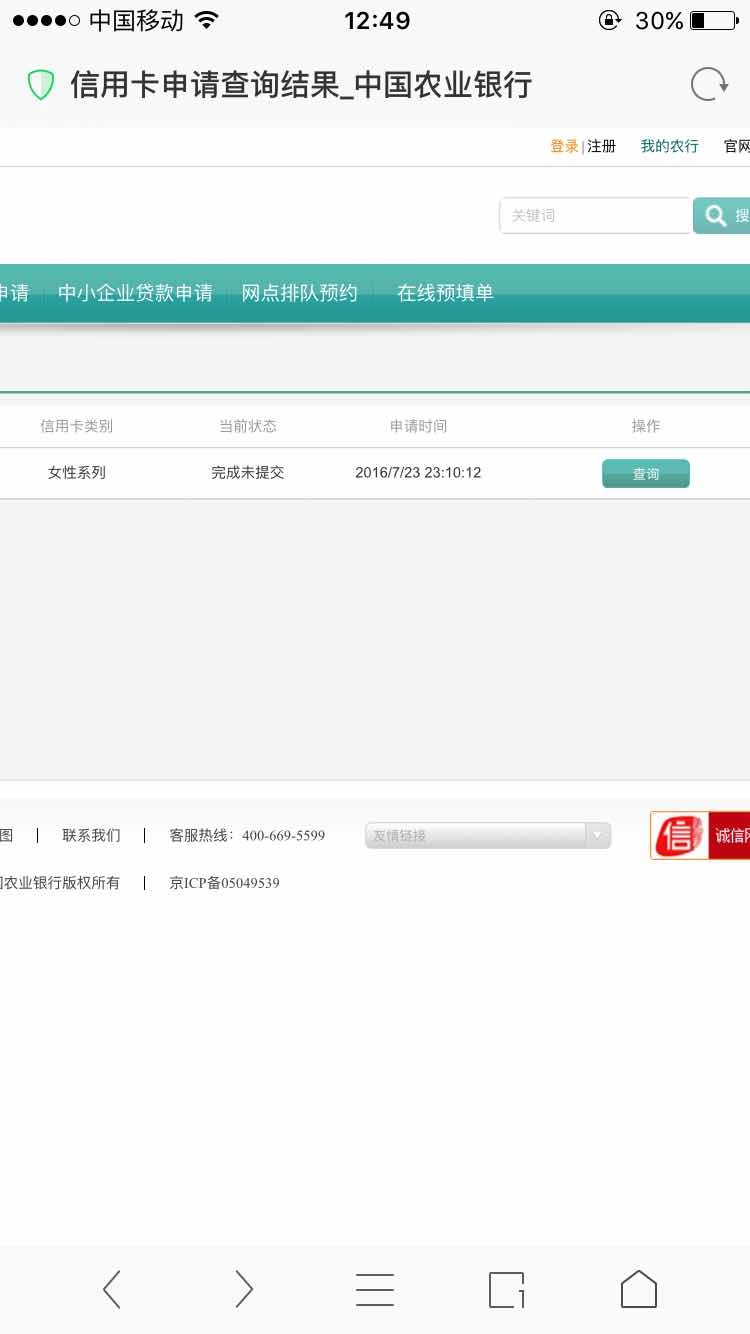Tap the browser home icon

(639, 1289)
